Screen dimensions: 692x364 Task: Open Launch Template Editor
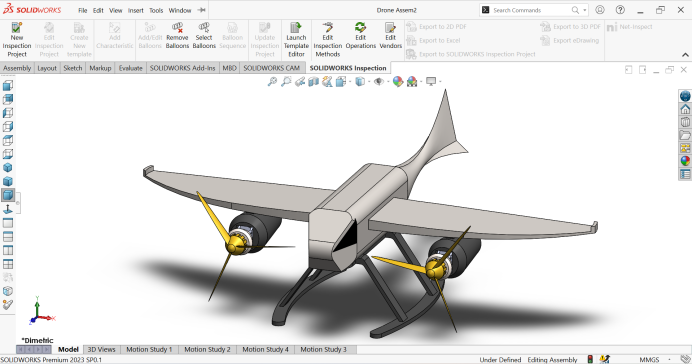[296, 40]
